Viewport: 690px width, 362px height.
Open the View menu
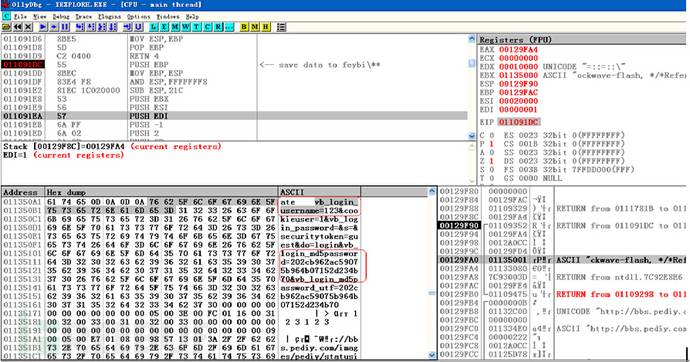[x=40, y=16]
